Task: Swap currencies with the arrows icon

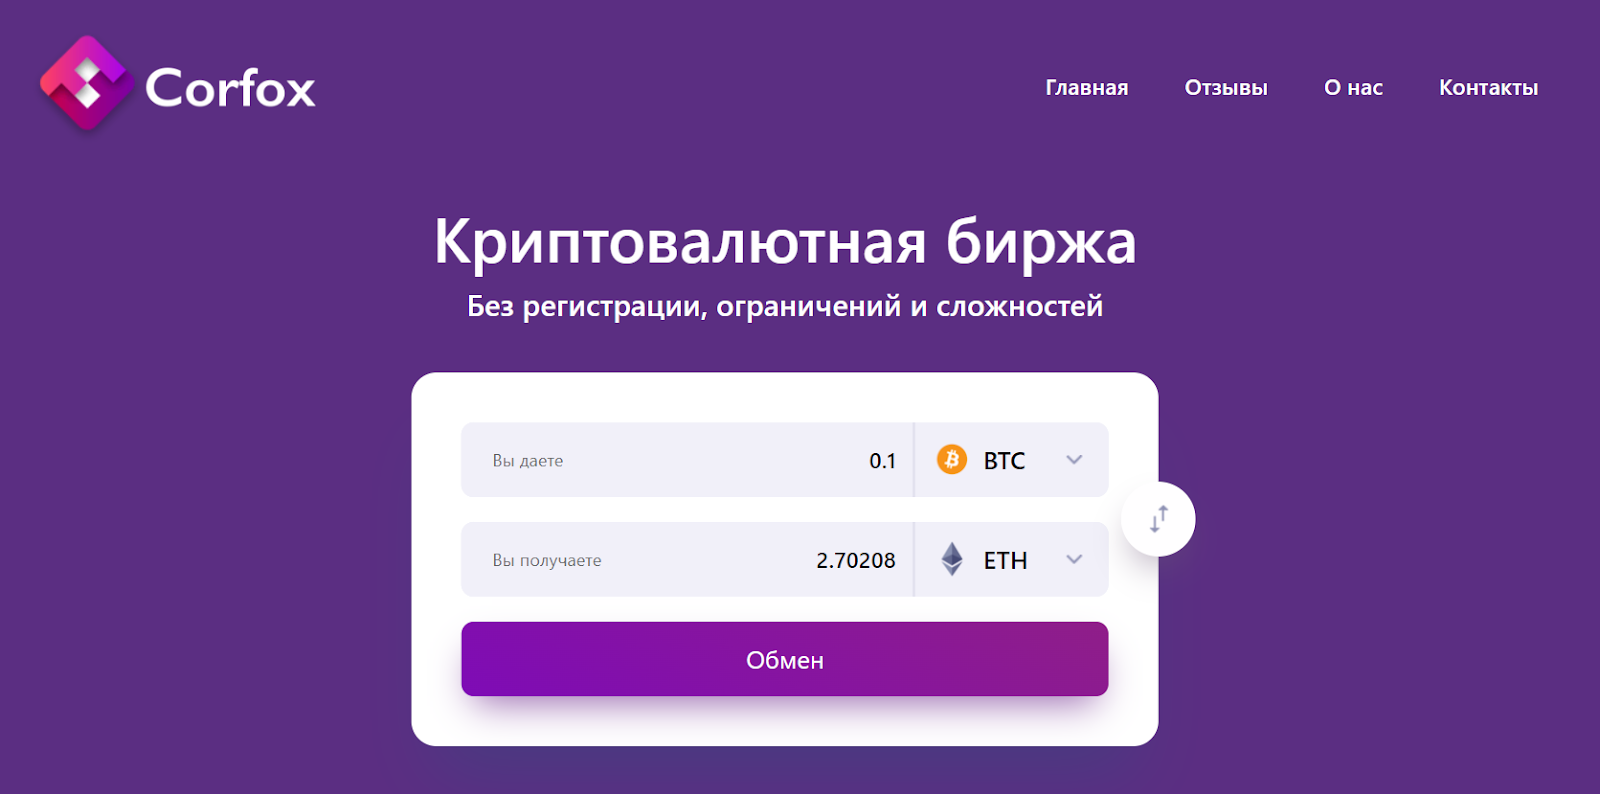Action: 1158,519
